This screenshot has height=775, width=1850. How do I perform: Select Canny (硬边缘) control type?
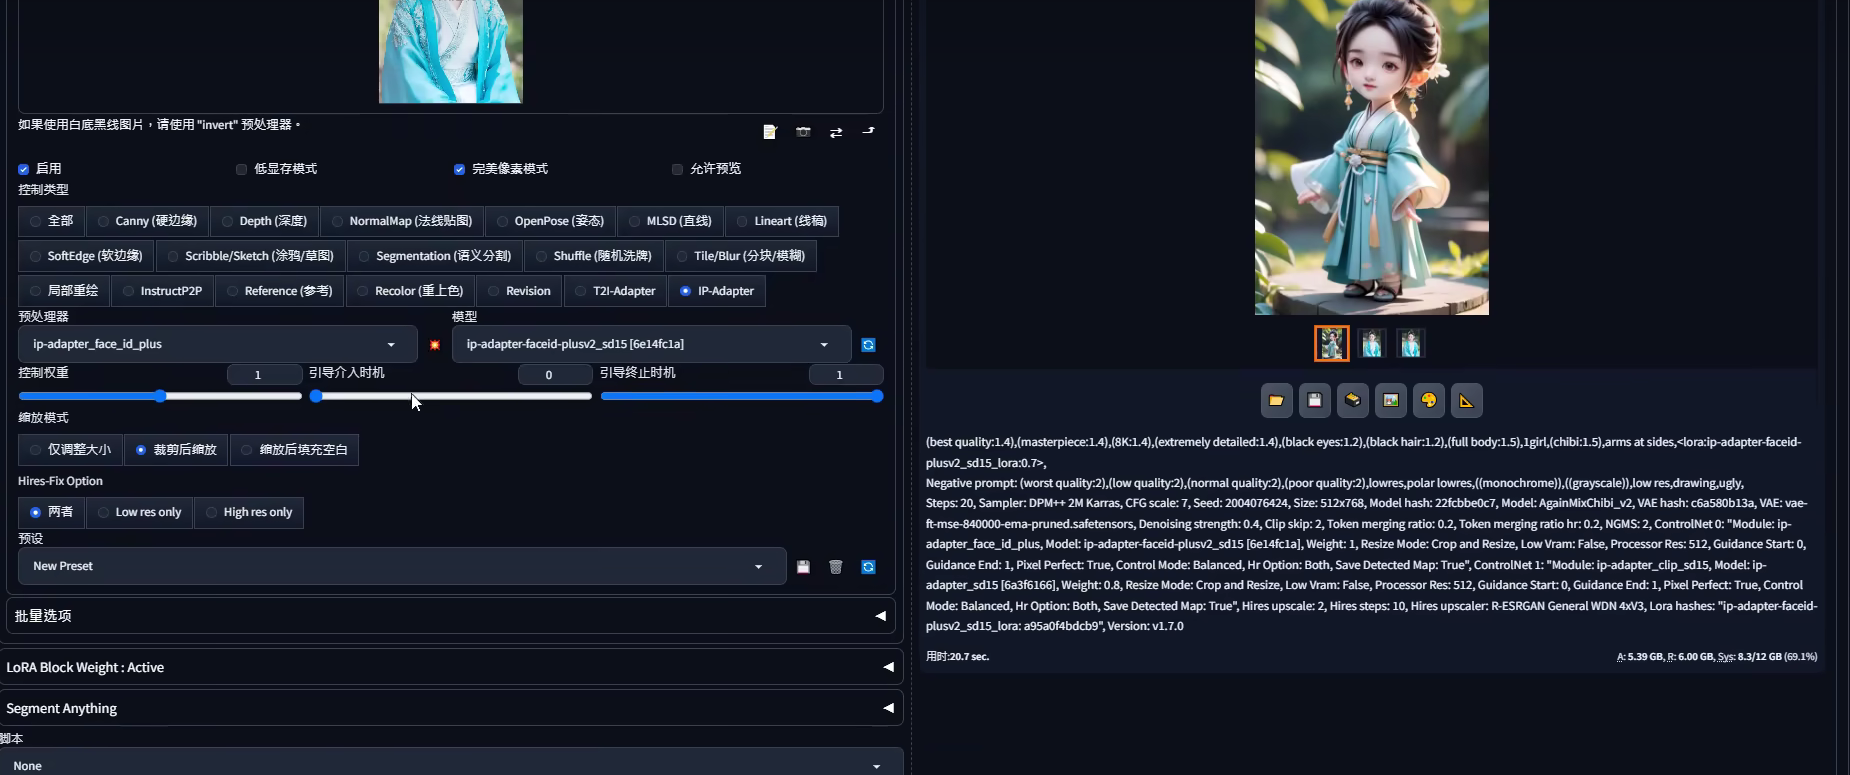coord(148,221)
